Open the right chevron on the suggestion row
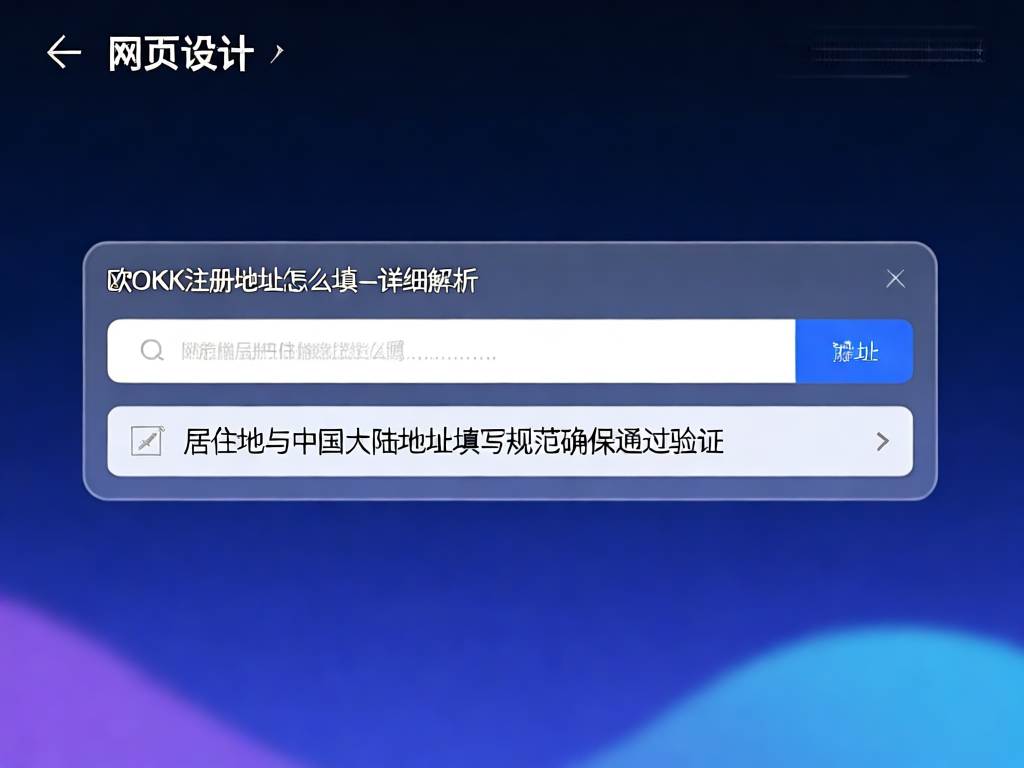The width and height of the screenshot is (1024, 768). [x=883, y=440]
